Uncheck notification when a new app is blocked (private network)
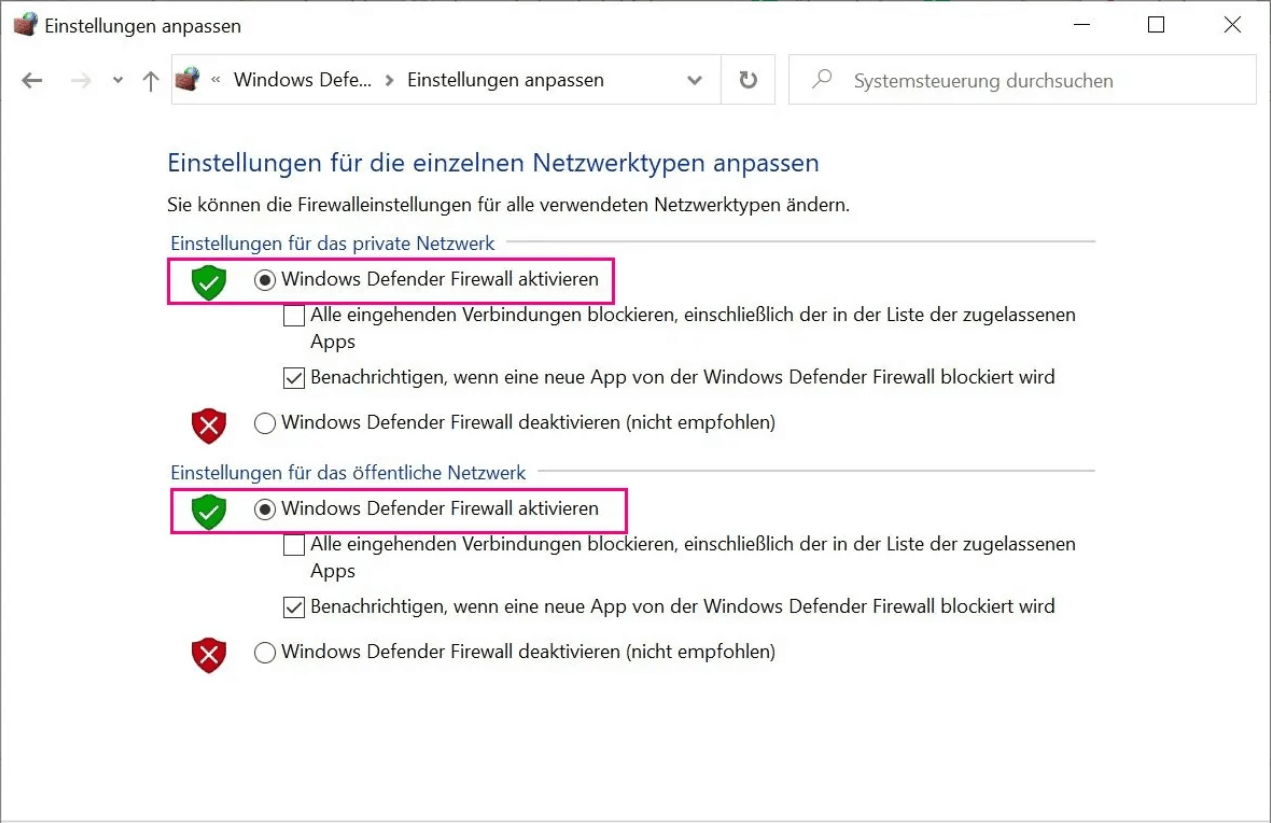Image resolution: width=1271 pixels, height=823 pixels. [294, 377]
